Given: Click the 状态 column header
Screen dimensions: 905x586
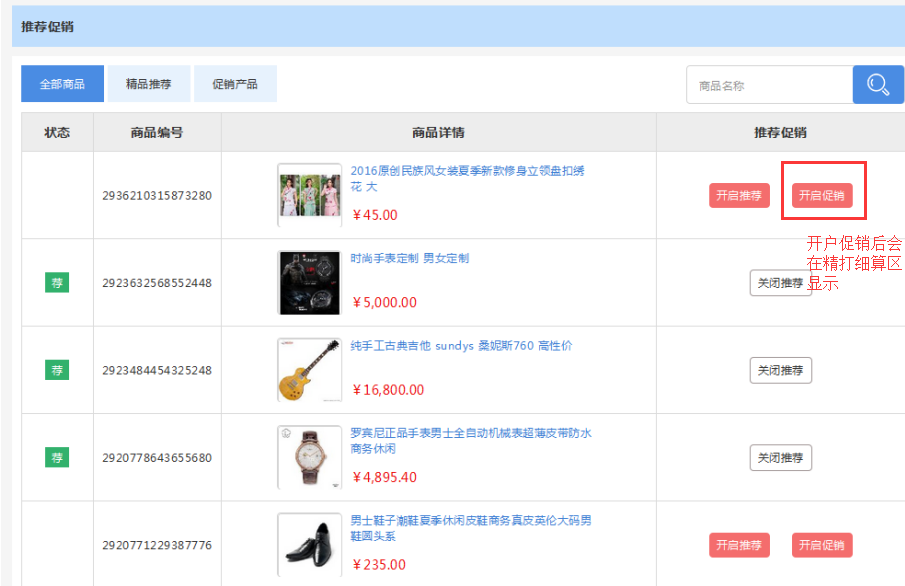Looking at the screenshot, I should (x=57, y=132).
